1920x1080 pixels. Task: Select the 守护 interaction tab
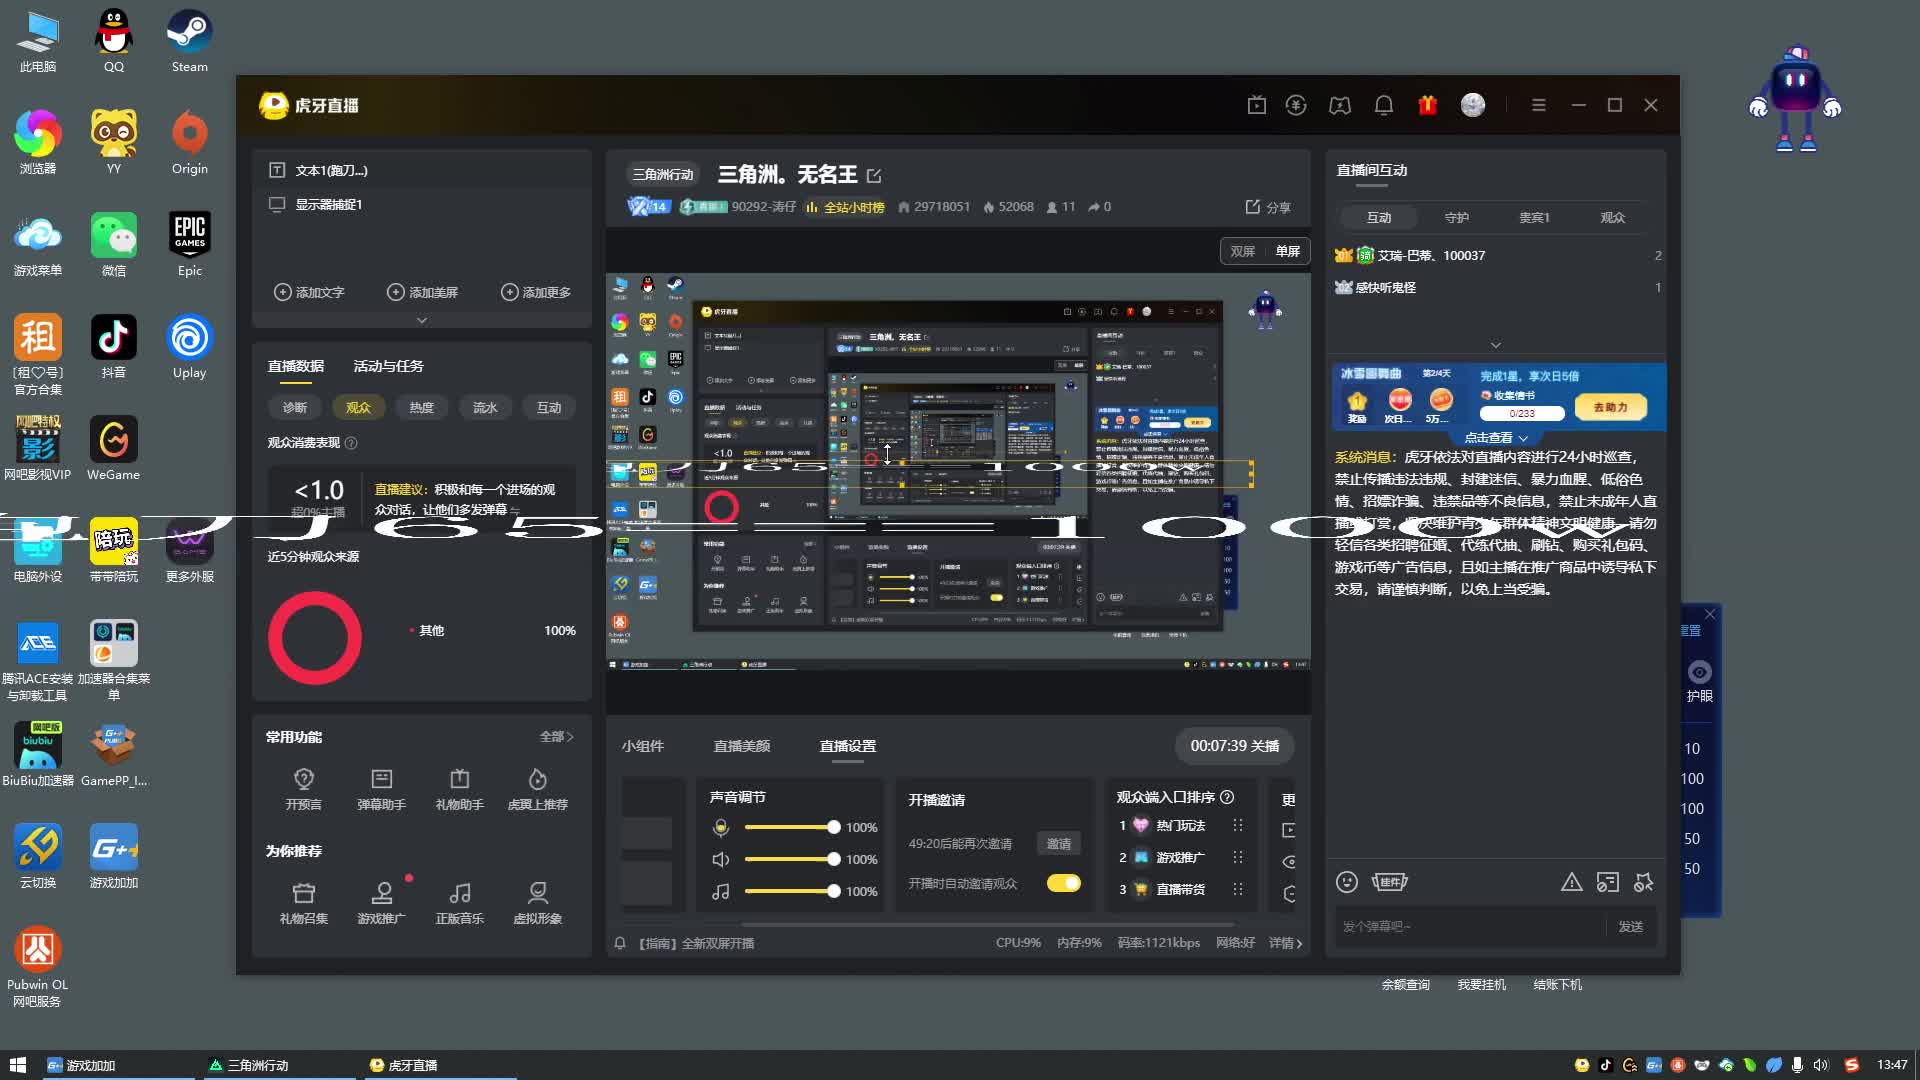pyautogui.click(x=1456, y=218)
